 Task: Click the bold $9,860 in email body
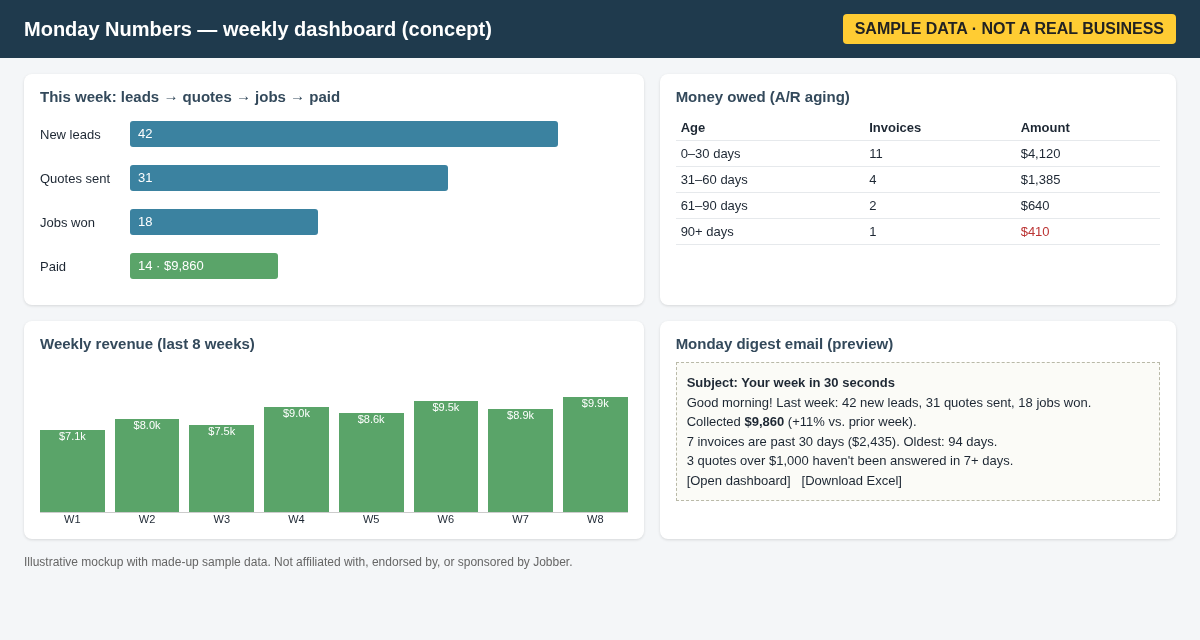click(764, 421)
